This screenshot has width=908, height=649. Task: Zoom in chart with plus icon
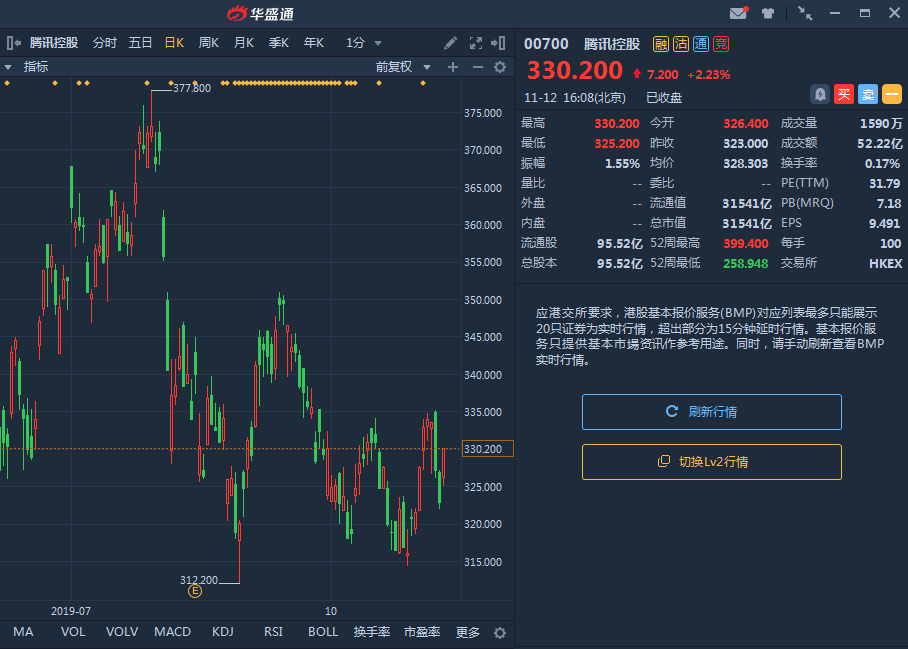[x=453, y=67]
